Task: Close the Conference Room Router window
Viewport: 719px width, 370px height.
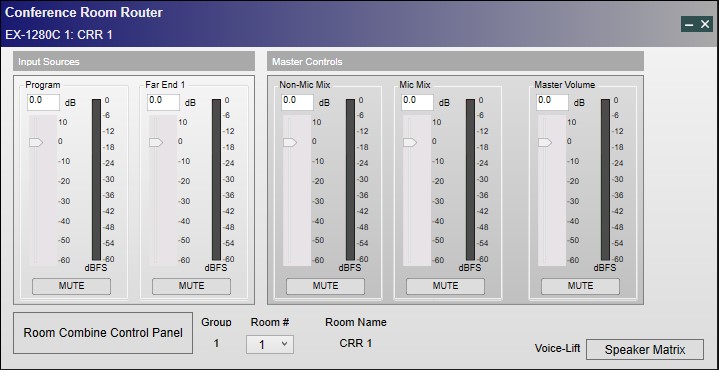Action: coord(705,24)
